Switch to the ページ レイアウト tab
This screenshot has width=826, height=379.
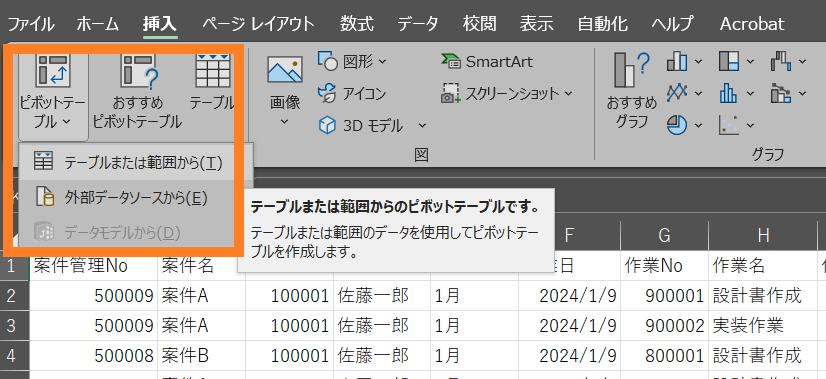point(258,24)
